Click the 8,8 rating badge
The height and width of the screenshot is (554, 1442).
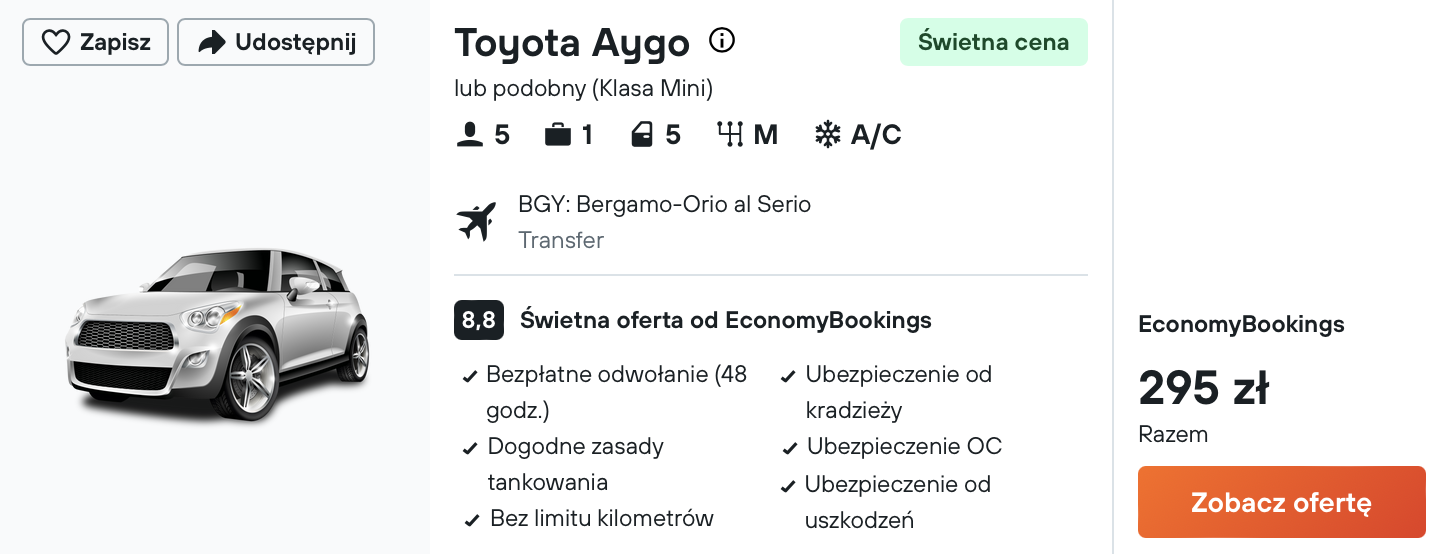click(479, 320)
